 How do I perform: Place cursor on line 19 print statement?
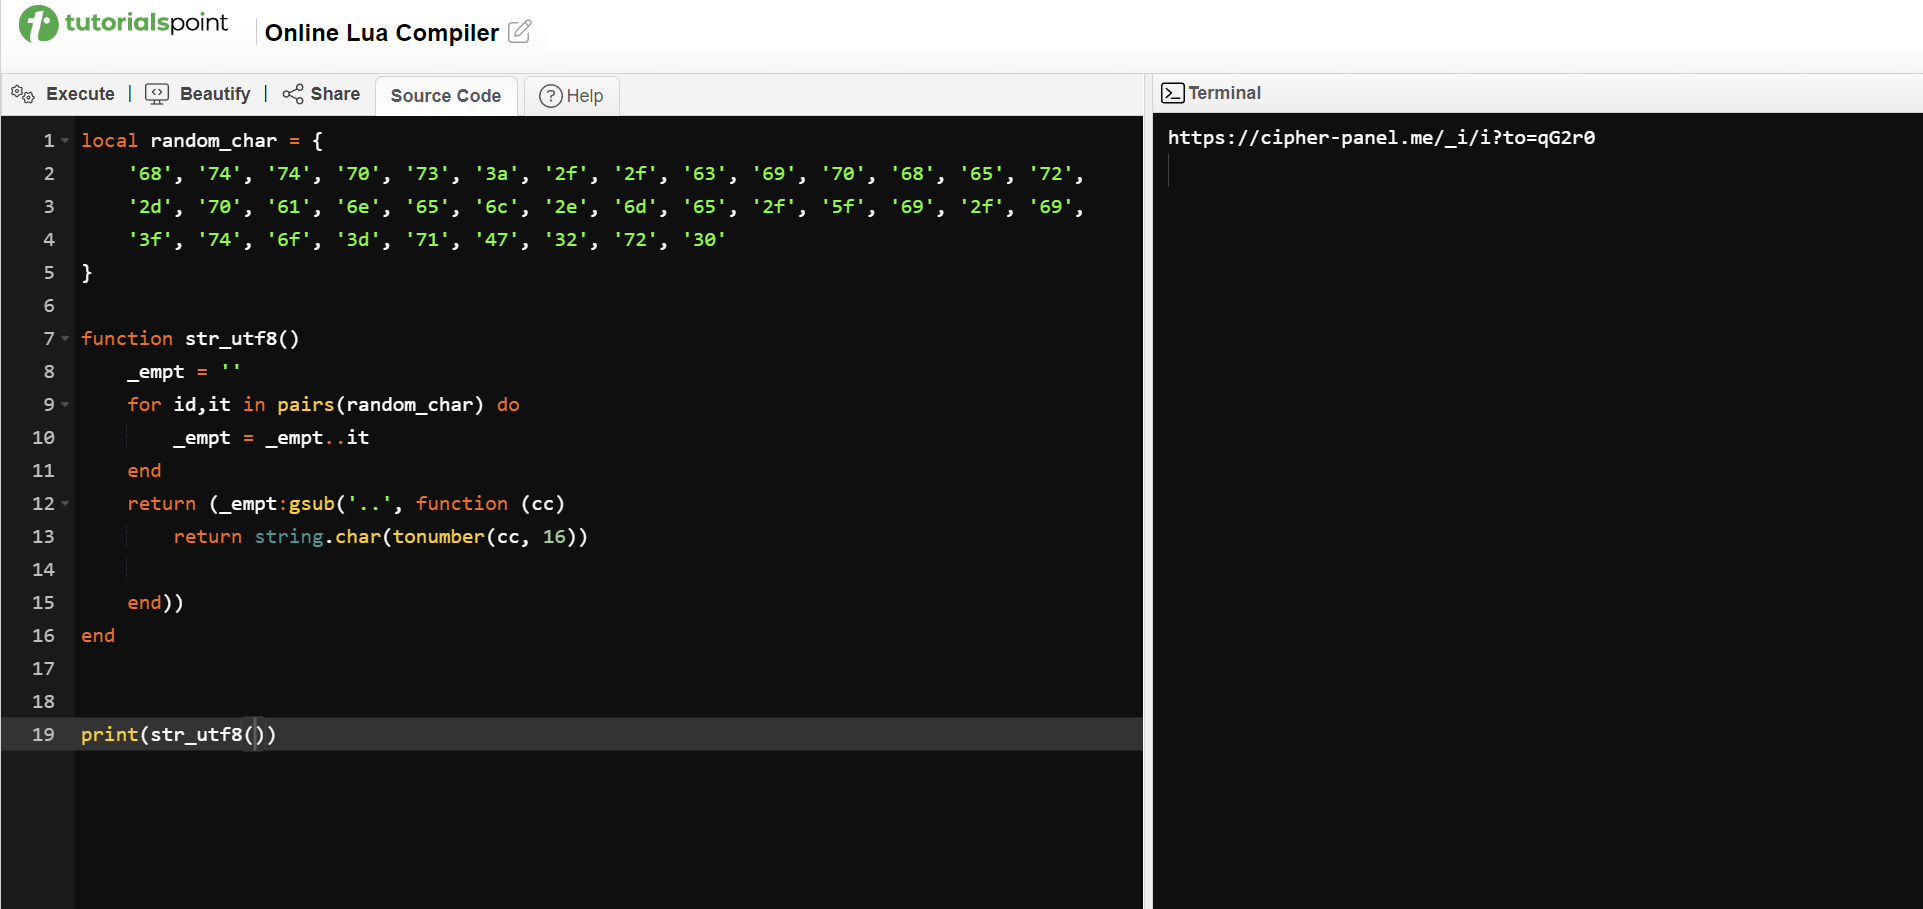(178, 735)
